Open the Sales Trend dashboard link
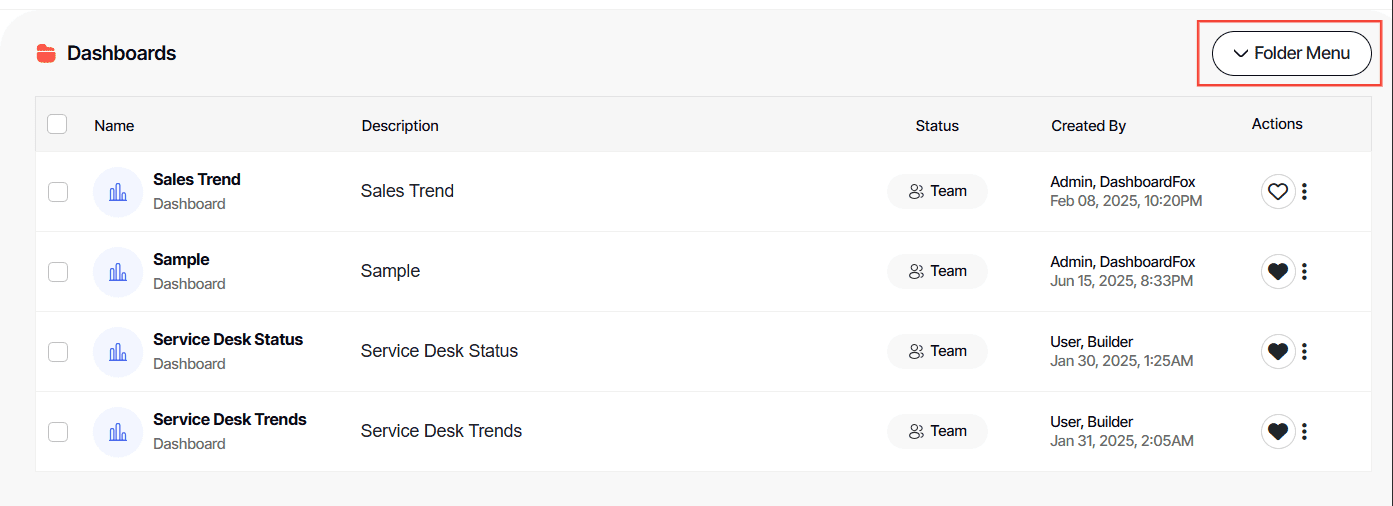Screen dimensions: 1393x506 pyautogui.click(x=197, y=180)
